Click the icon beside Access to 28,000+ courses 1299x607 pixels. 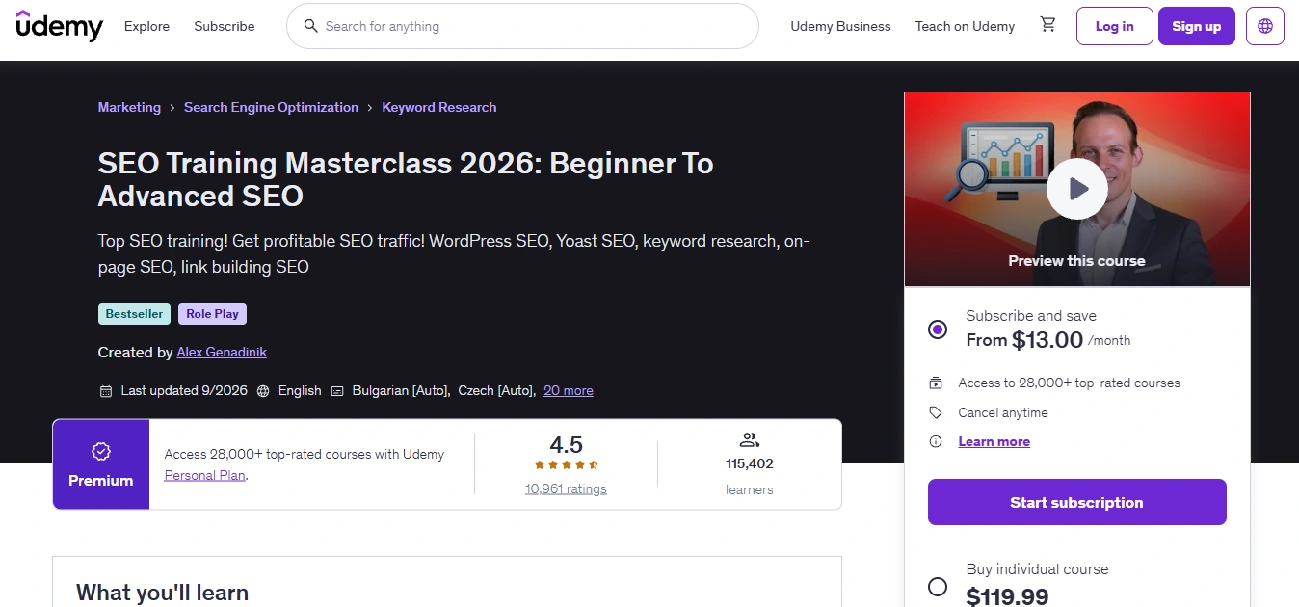click(x=936, y=383)
